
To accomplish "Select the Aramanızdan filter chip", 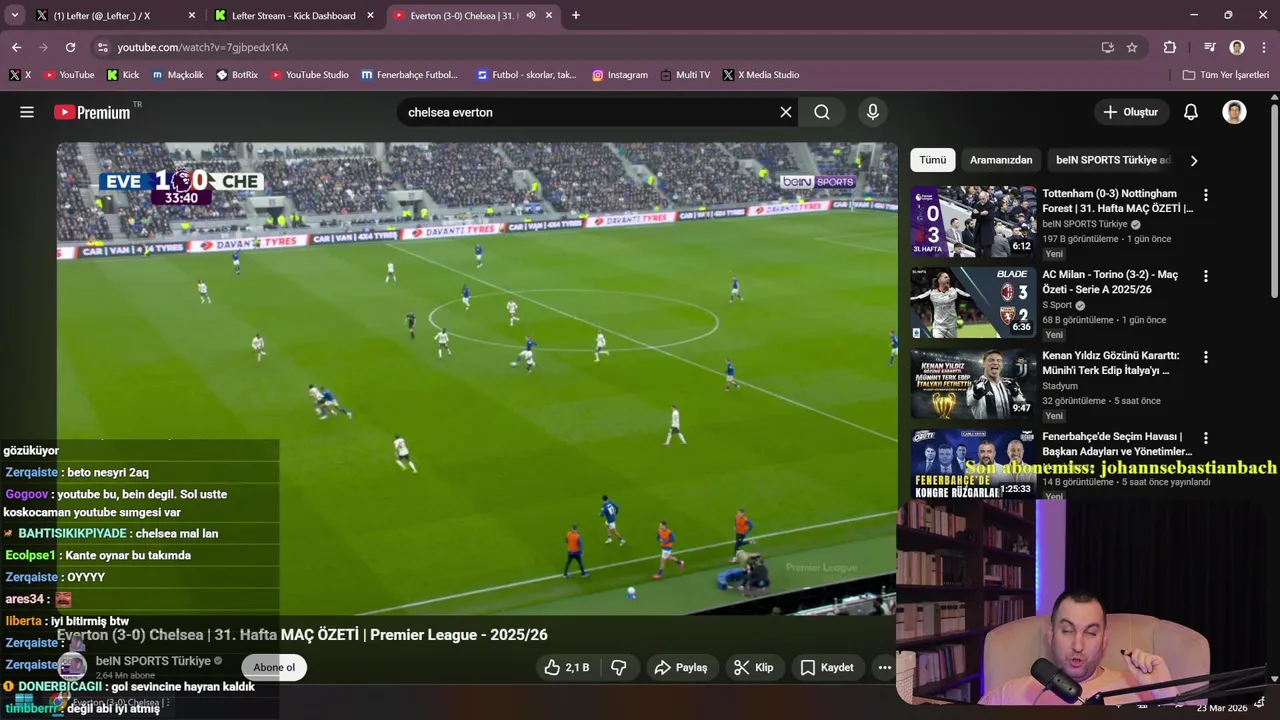I will click(x=1001, y=160).
